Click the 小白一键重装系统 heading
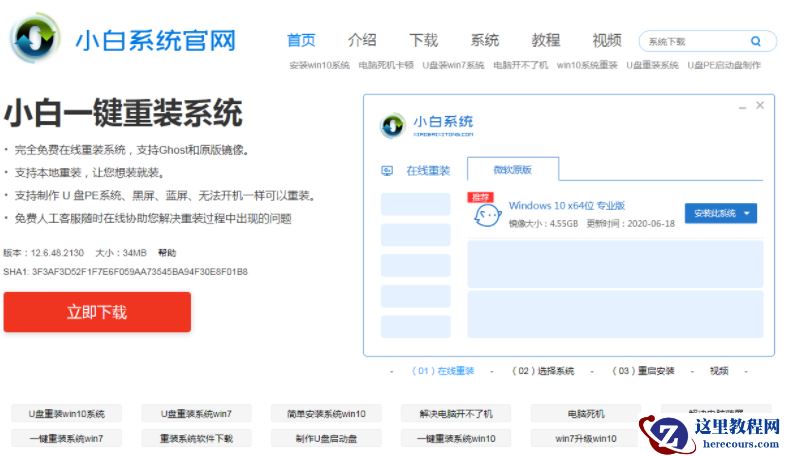The image size is (785, 456). 123,113
